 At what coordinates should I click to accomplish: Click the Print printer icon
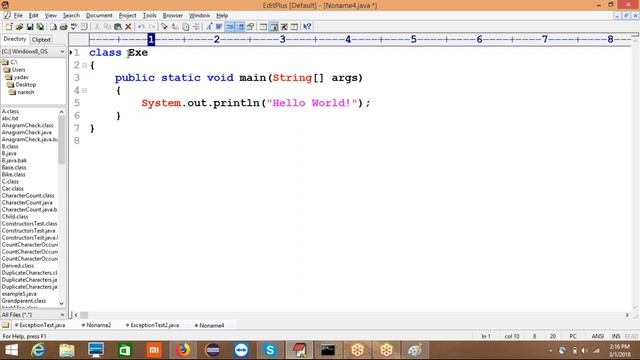coord(63,27)
